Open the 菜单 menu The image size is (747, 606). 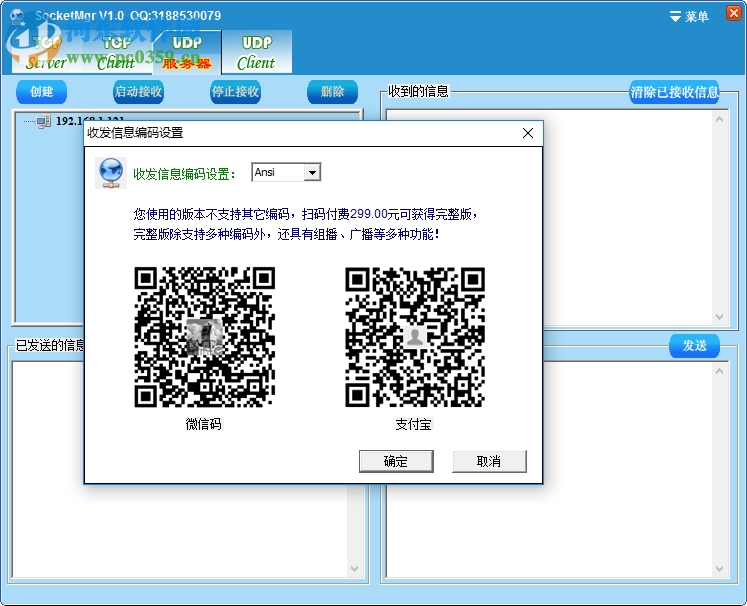coord(689,17)
